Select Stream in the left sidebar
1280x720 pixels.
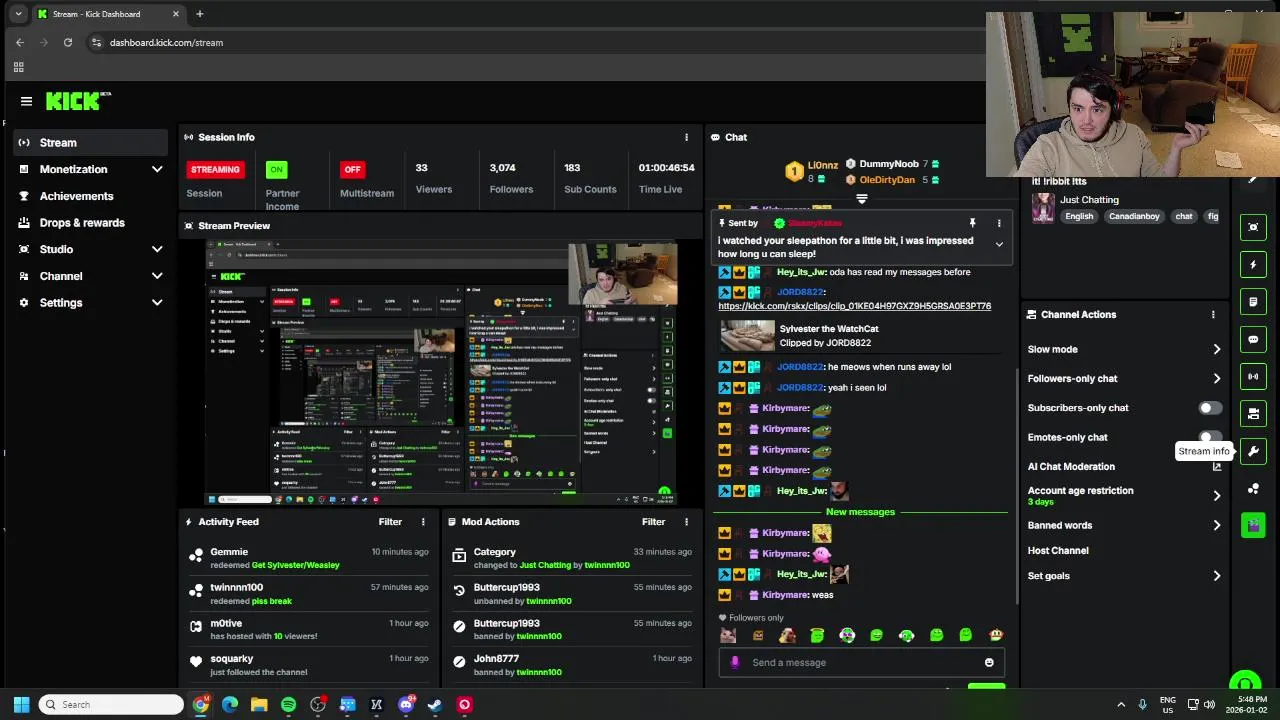tap(90, 143)
